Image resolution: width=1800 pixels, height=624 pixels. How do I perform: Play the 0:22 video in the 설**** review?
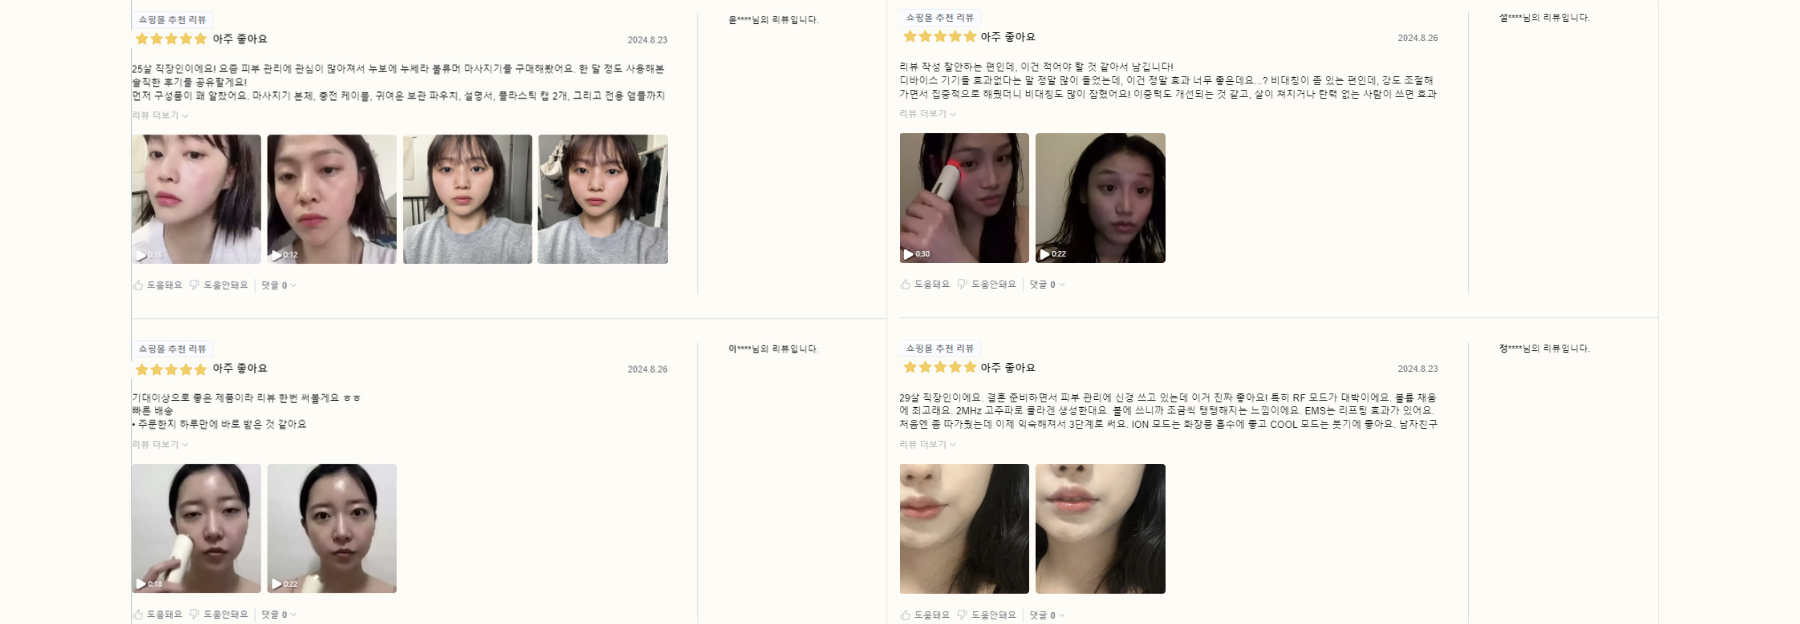point(1100,198)
